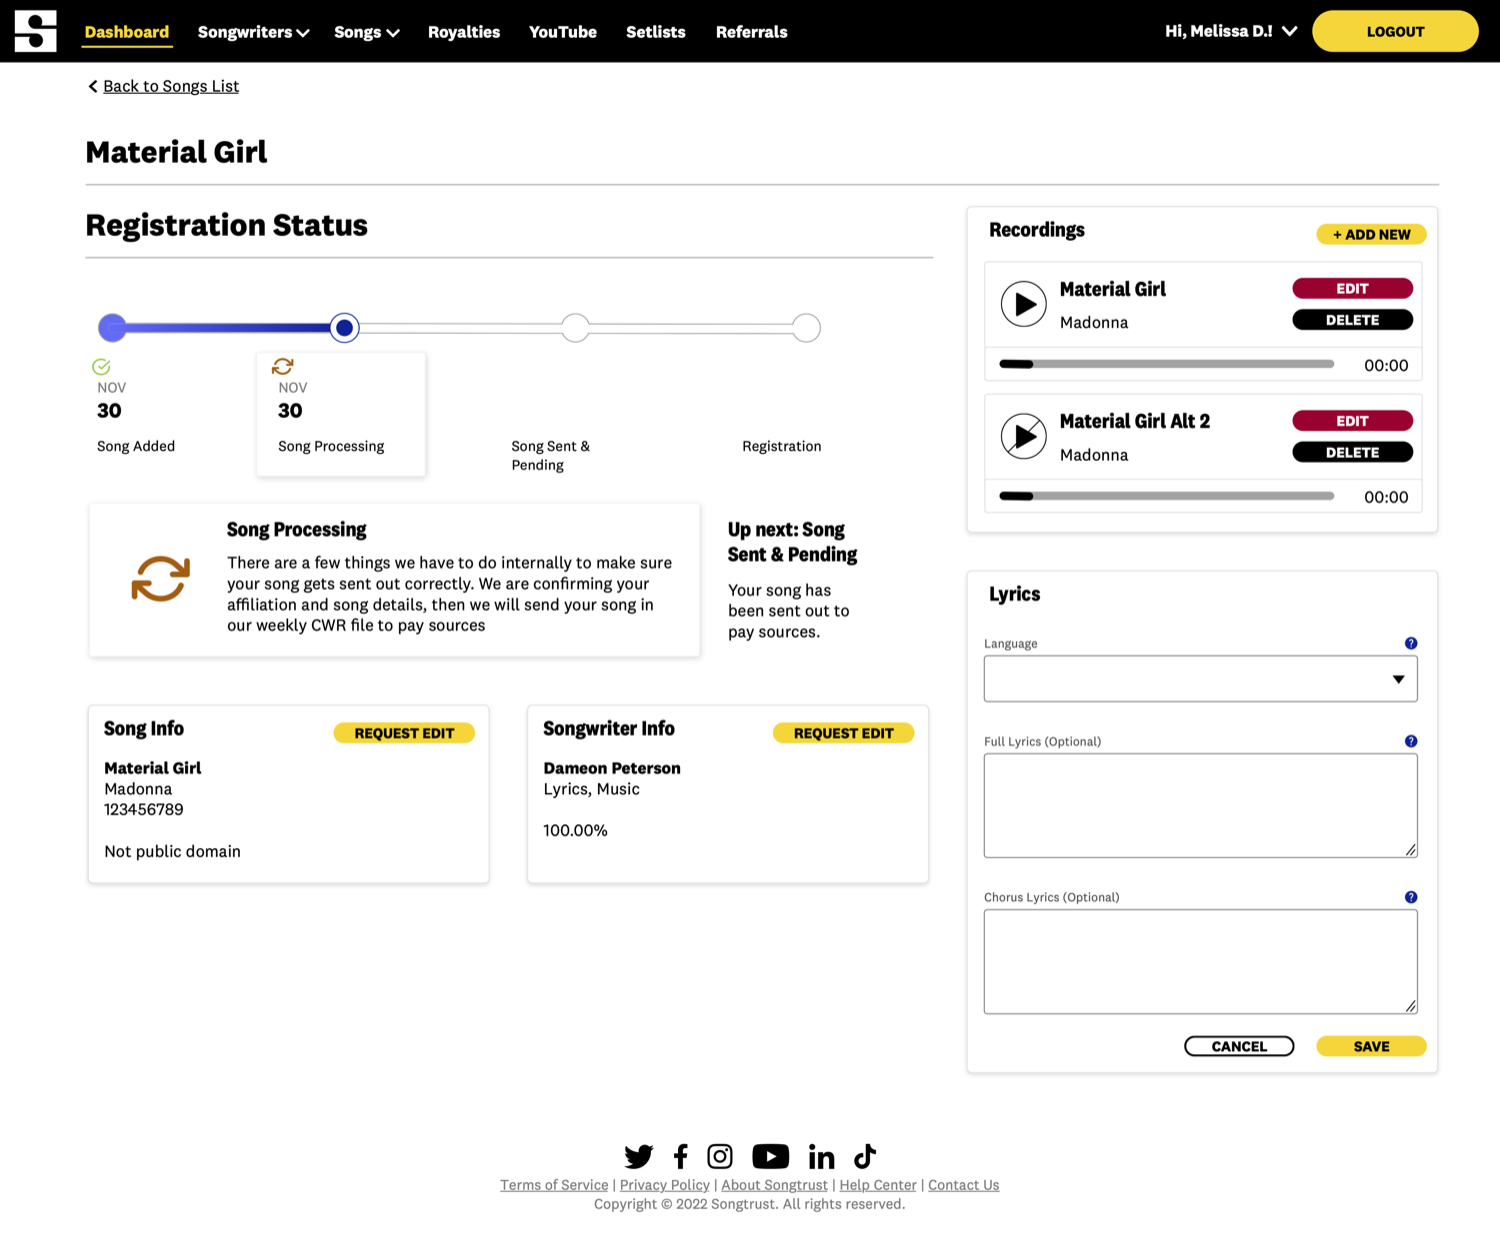Open the YouTube menu item in navbar
This screenshot has height=1243, width=1500.
[563, 32]
